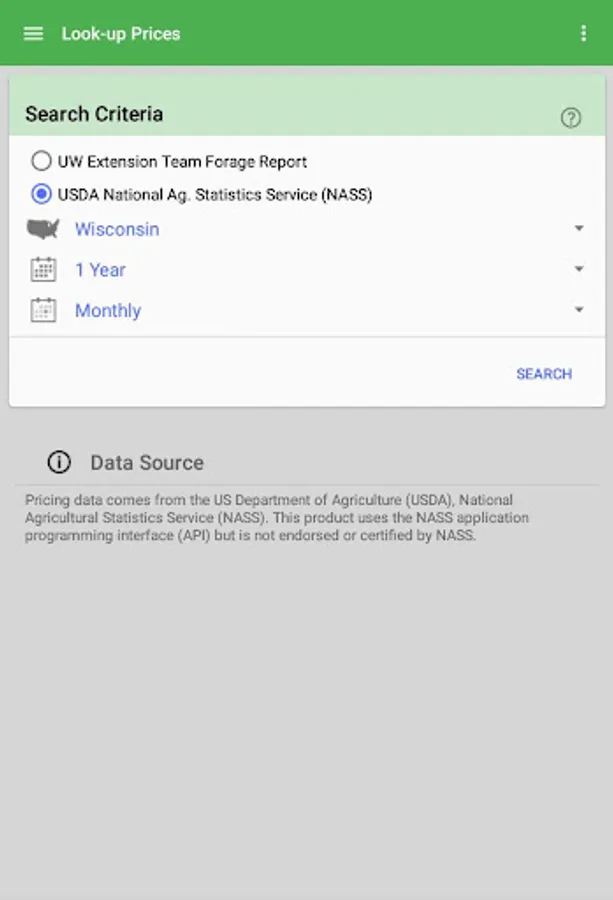
Task: Expand the Wisconsin state dropdown arrow
Action: [x=579, y=229]
